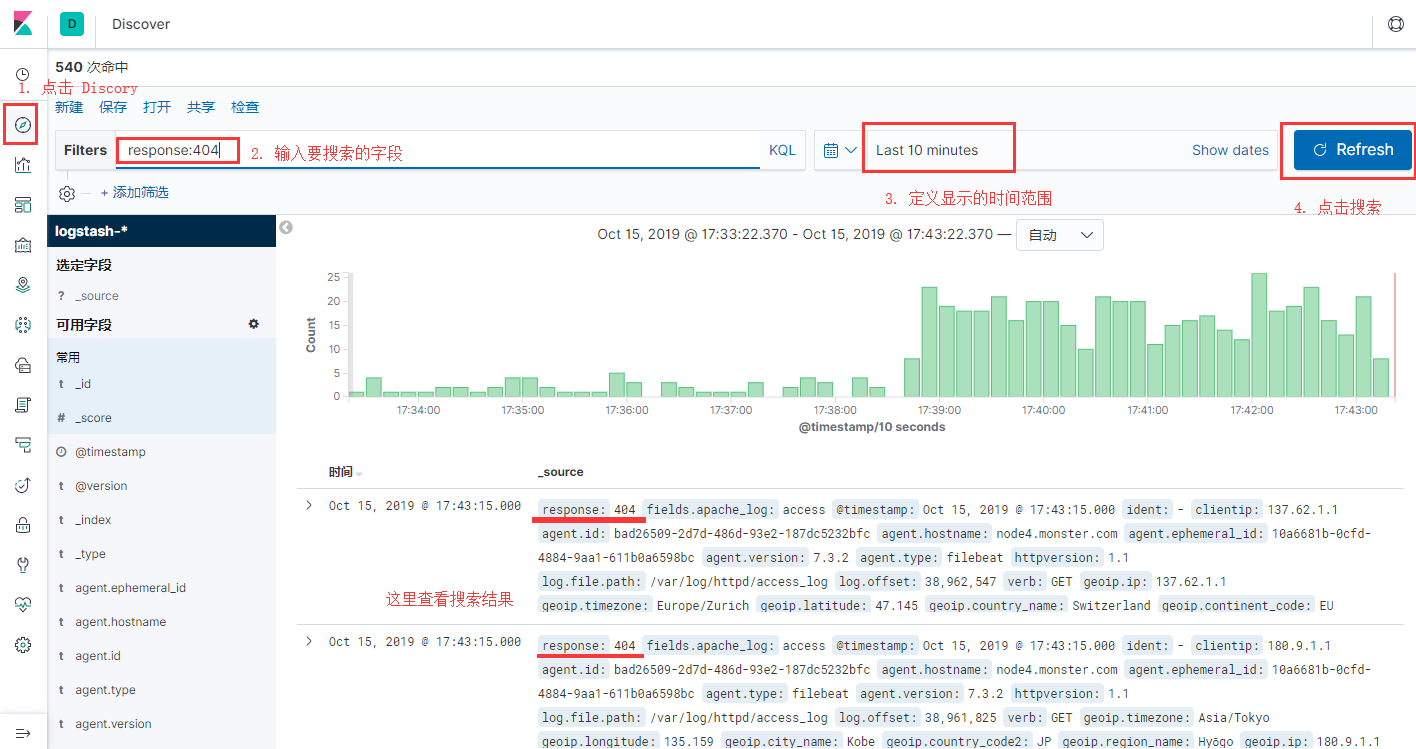Click in the response:404 query input
This screenshot has width=1416, height=749.
437,150
